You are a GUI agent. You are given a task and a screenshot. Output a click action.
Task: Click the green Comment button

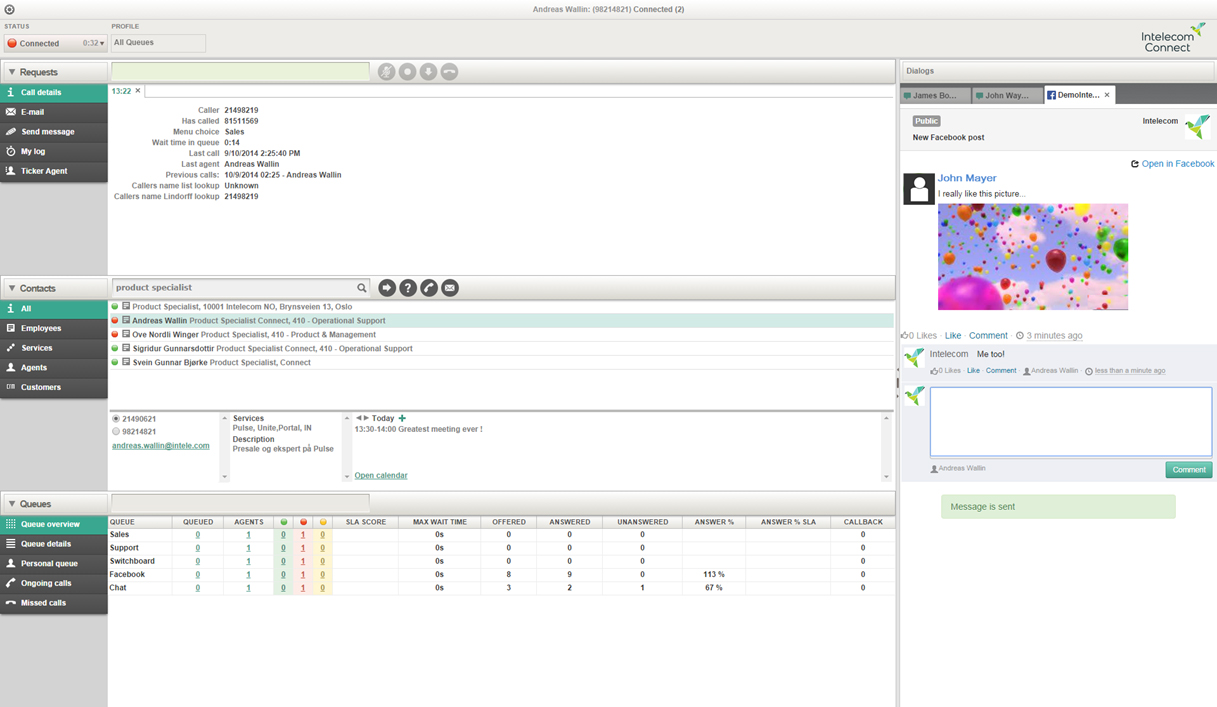point(1188,470)
